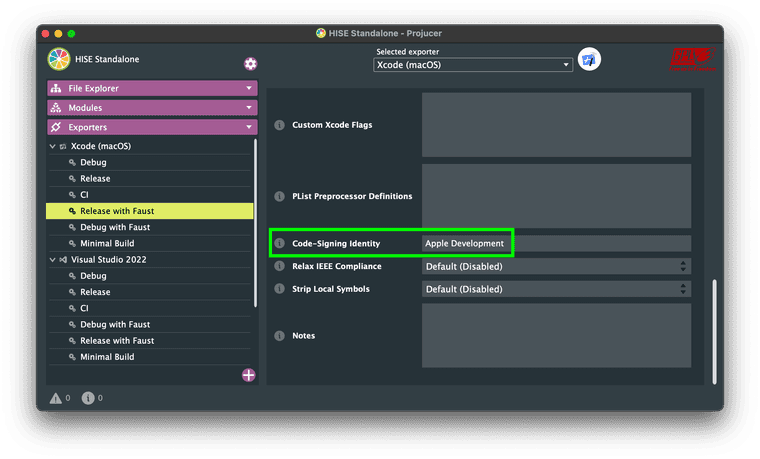The height and width of the screenshot is (459, 760).
Task: Click the info messages icon in status bar
Action: pos(88,398)
